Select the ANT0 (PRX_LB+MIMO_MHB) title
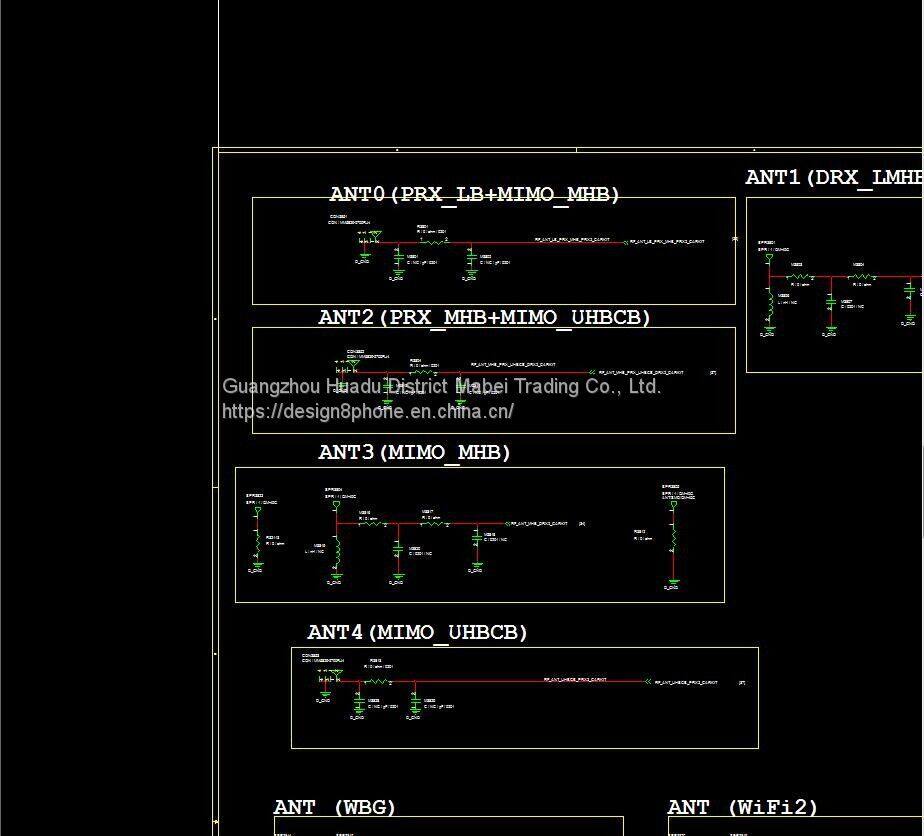Viewport: 924px width, 836px height. click(x=474, y=194)
